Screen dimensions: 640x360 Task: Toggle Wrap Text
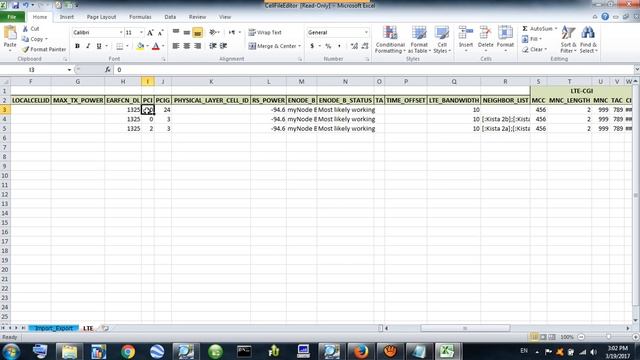[265, 32]
